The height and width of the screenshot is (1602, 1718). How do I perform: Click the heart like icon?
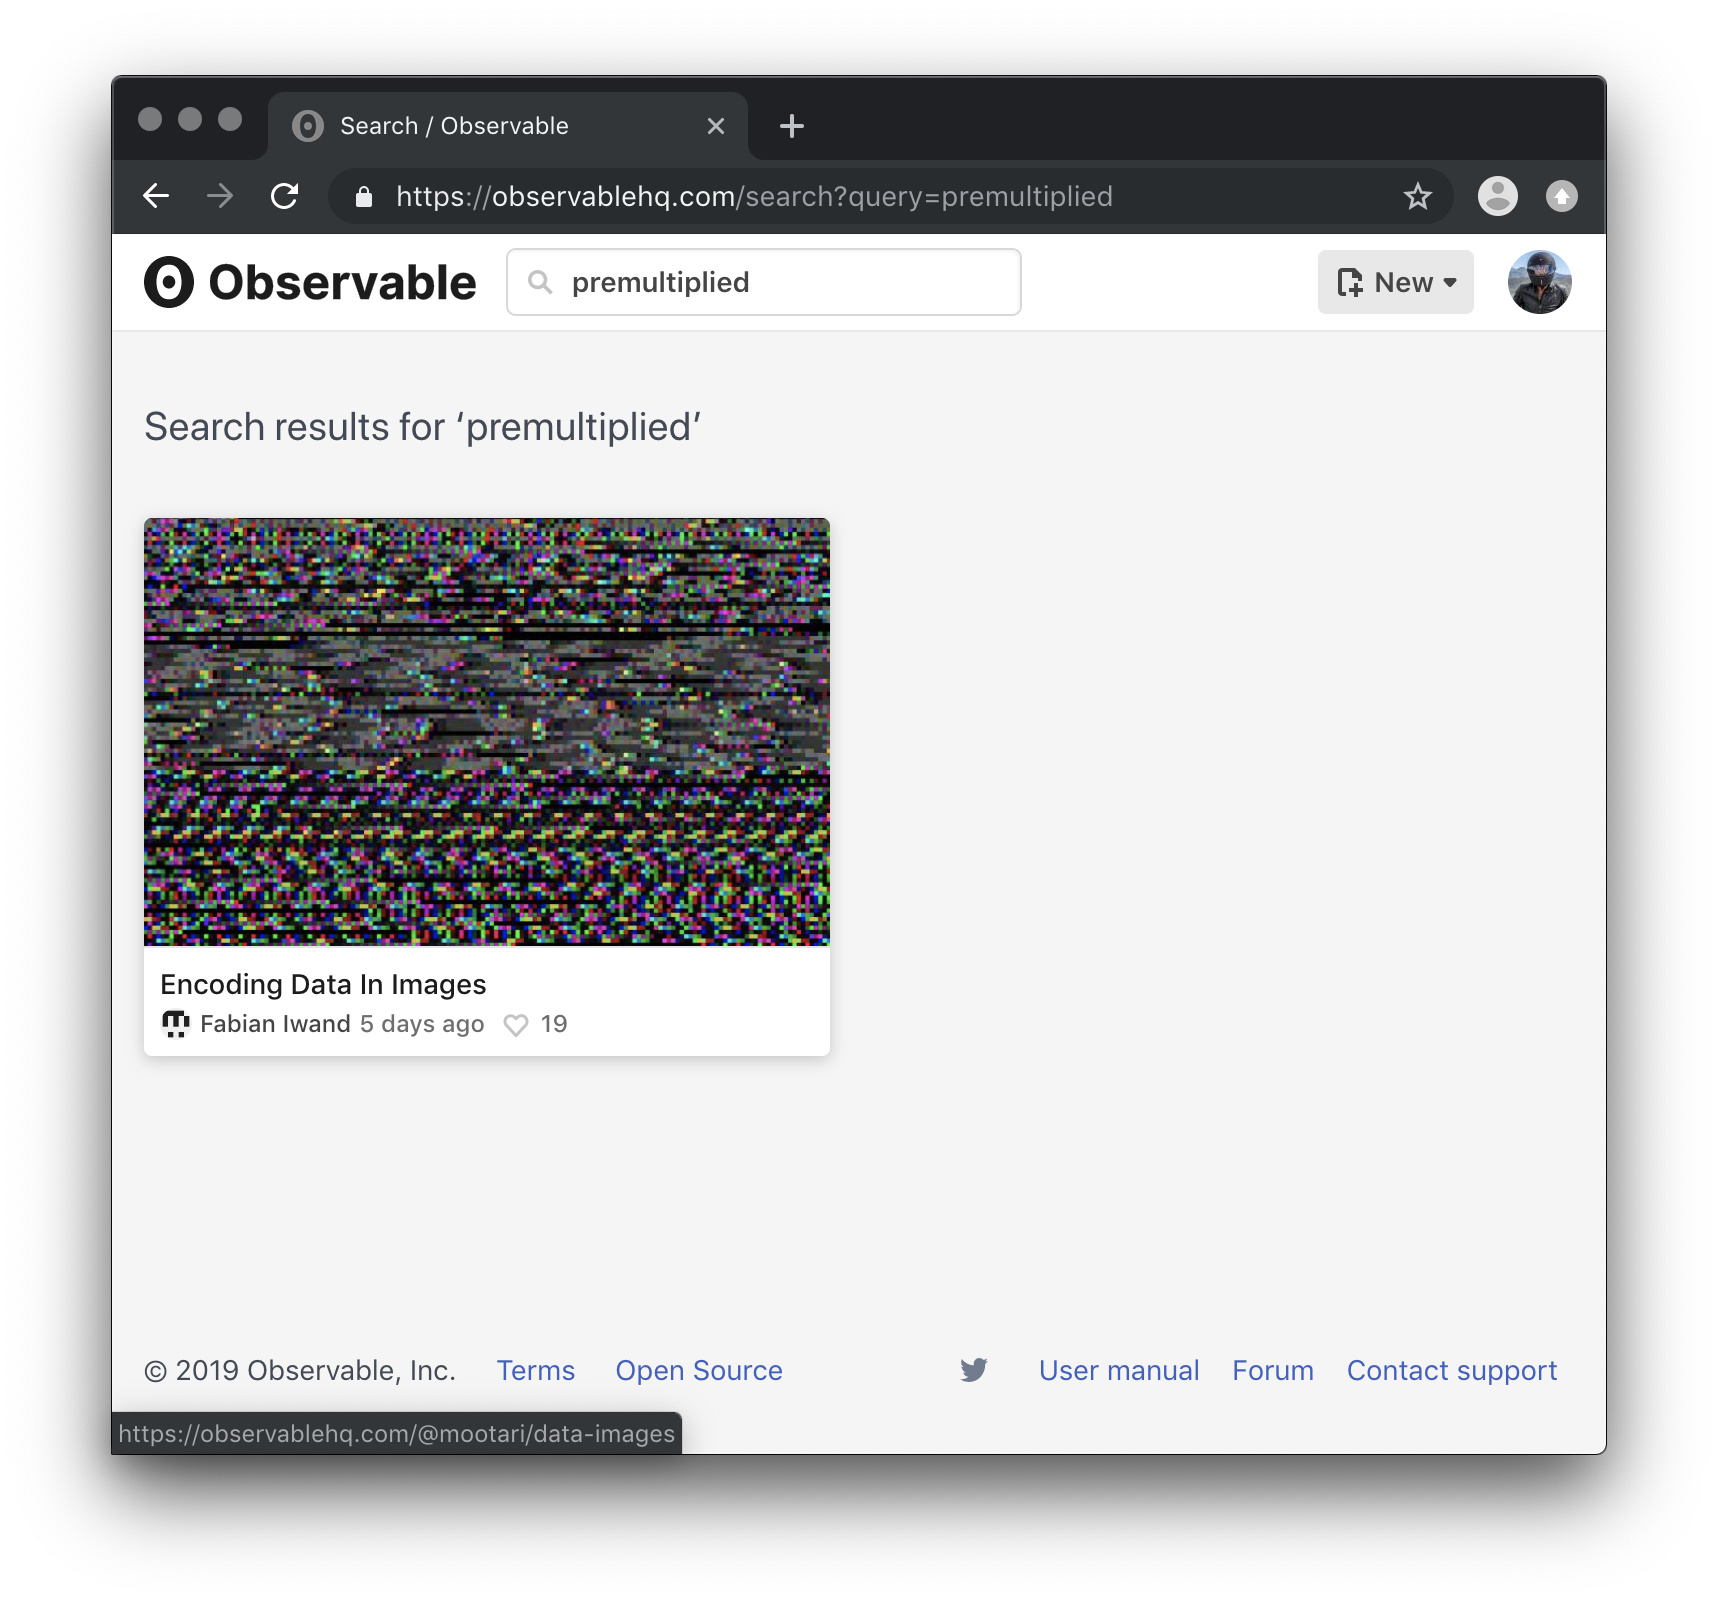pyautogui.click(x=516, y=1025)
